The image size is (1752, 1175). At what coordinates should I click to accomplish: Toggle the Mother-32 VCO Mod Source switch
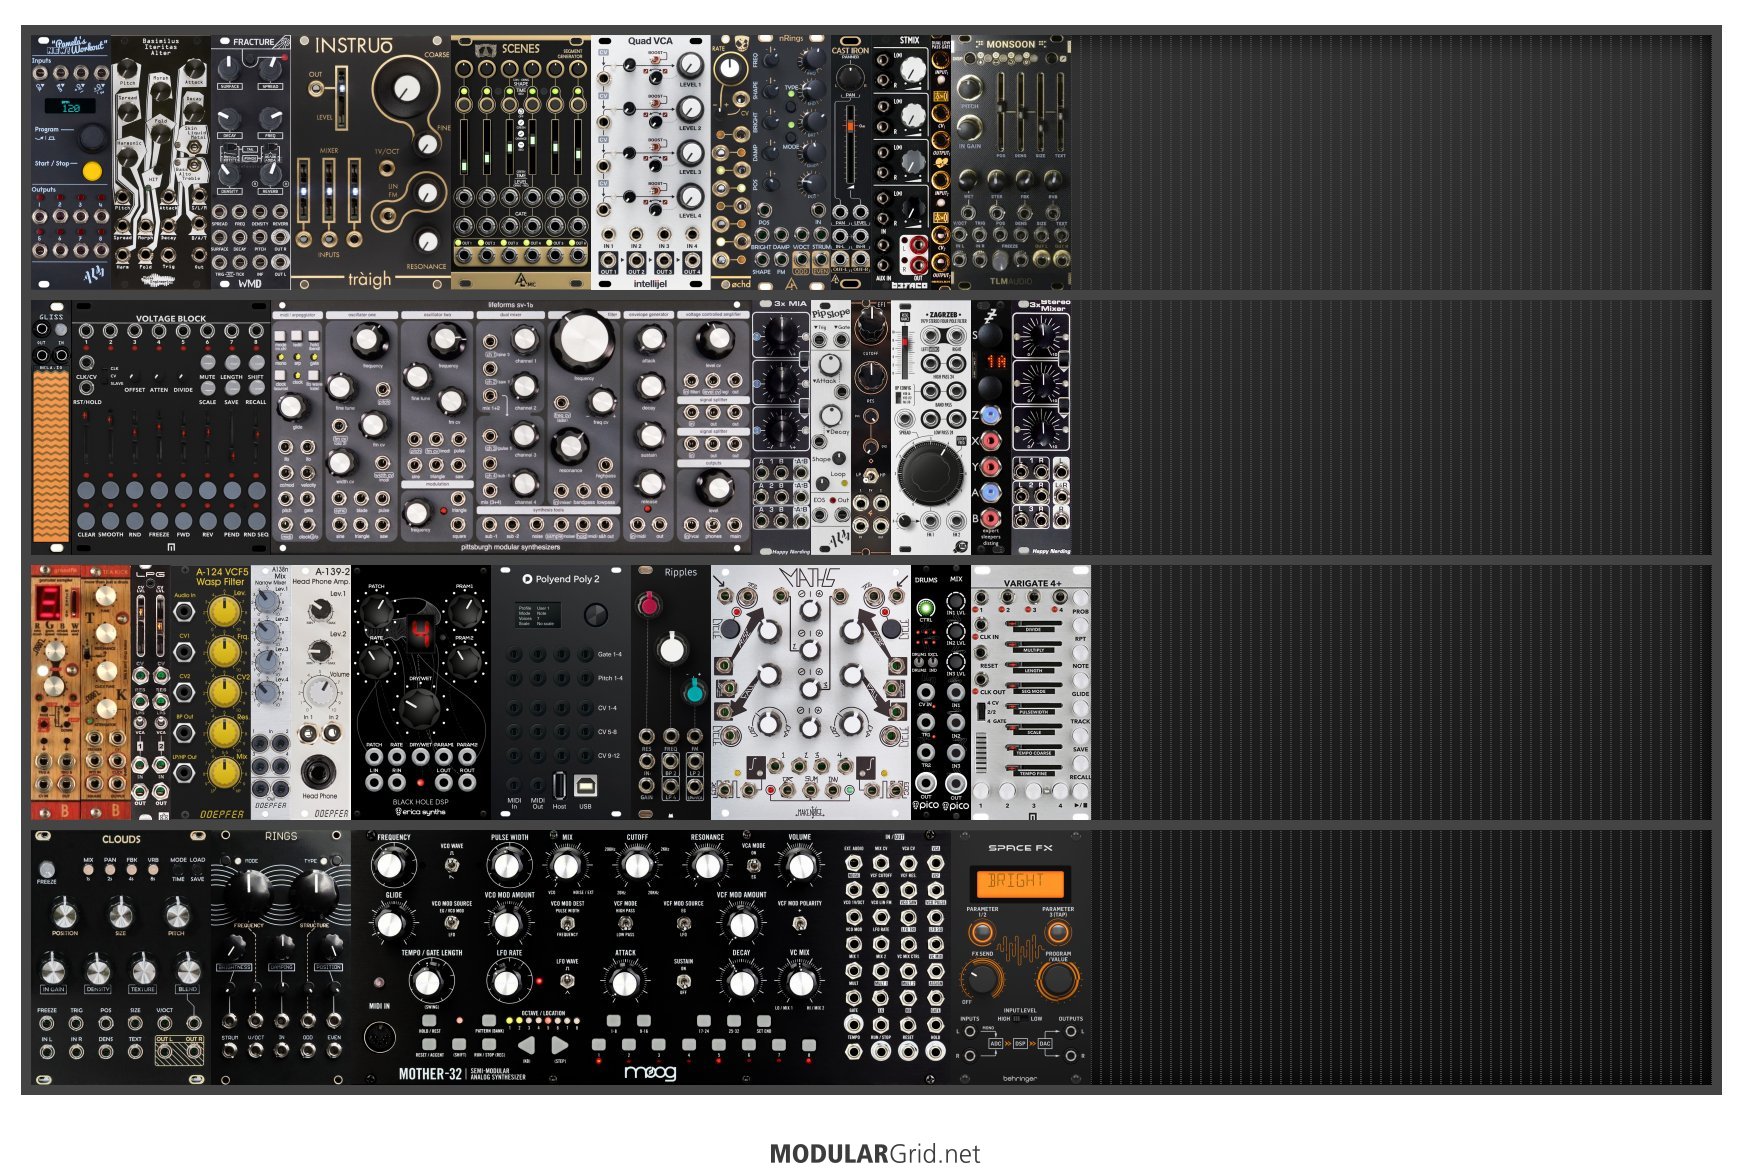pos(451,922)
